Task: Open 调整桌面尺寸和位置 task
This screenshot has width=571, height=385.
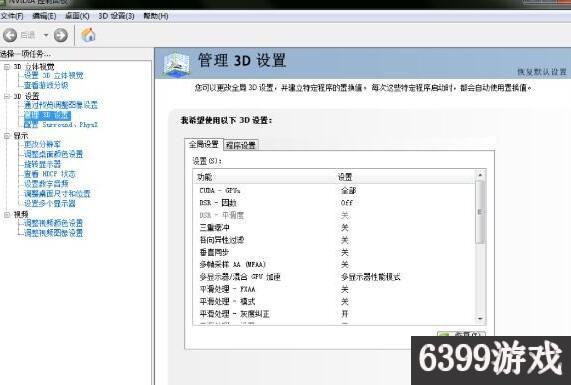Action: click(57, 194)
